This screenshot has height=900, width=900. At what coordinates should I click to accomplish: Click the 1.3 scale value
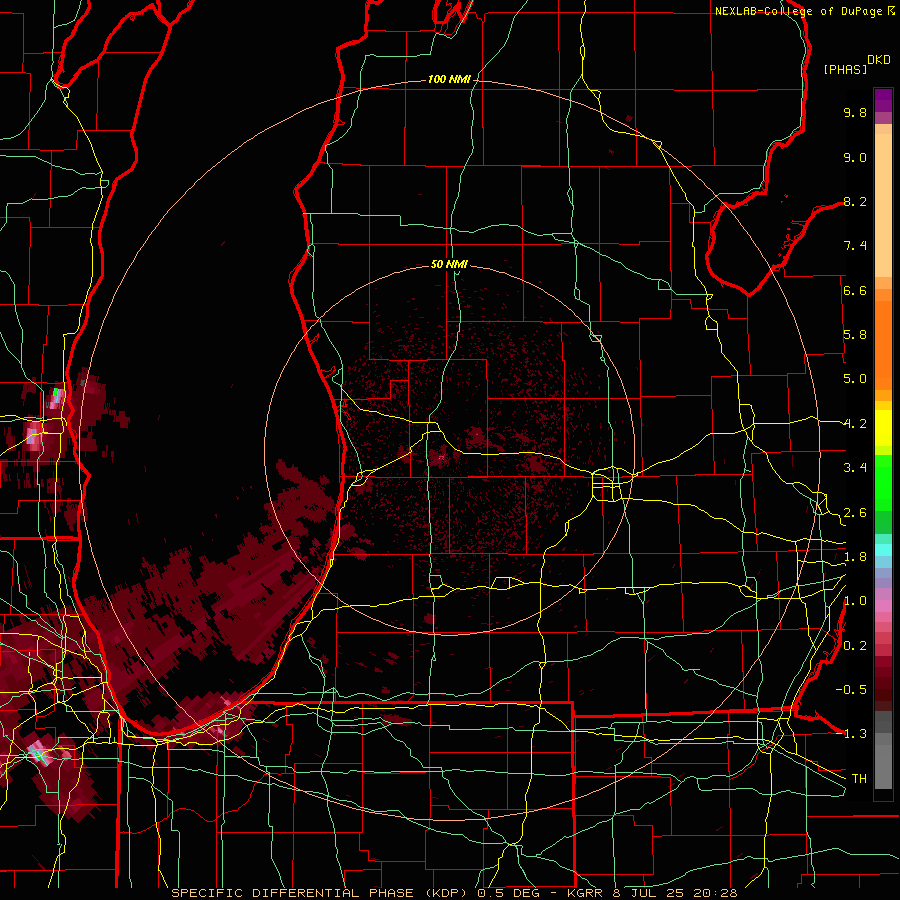click(855, 734)
